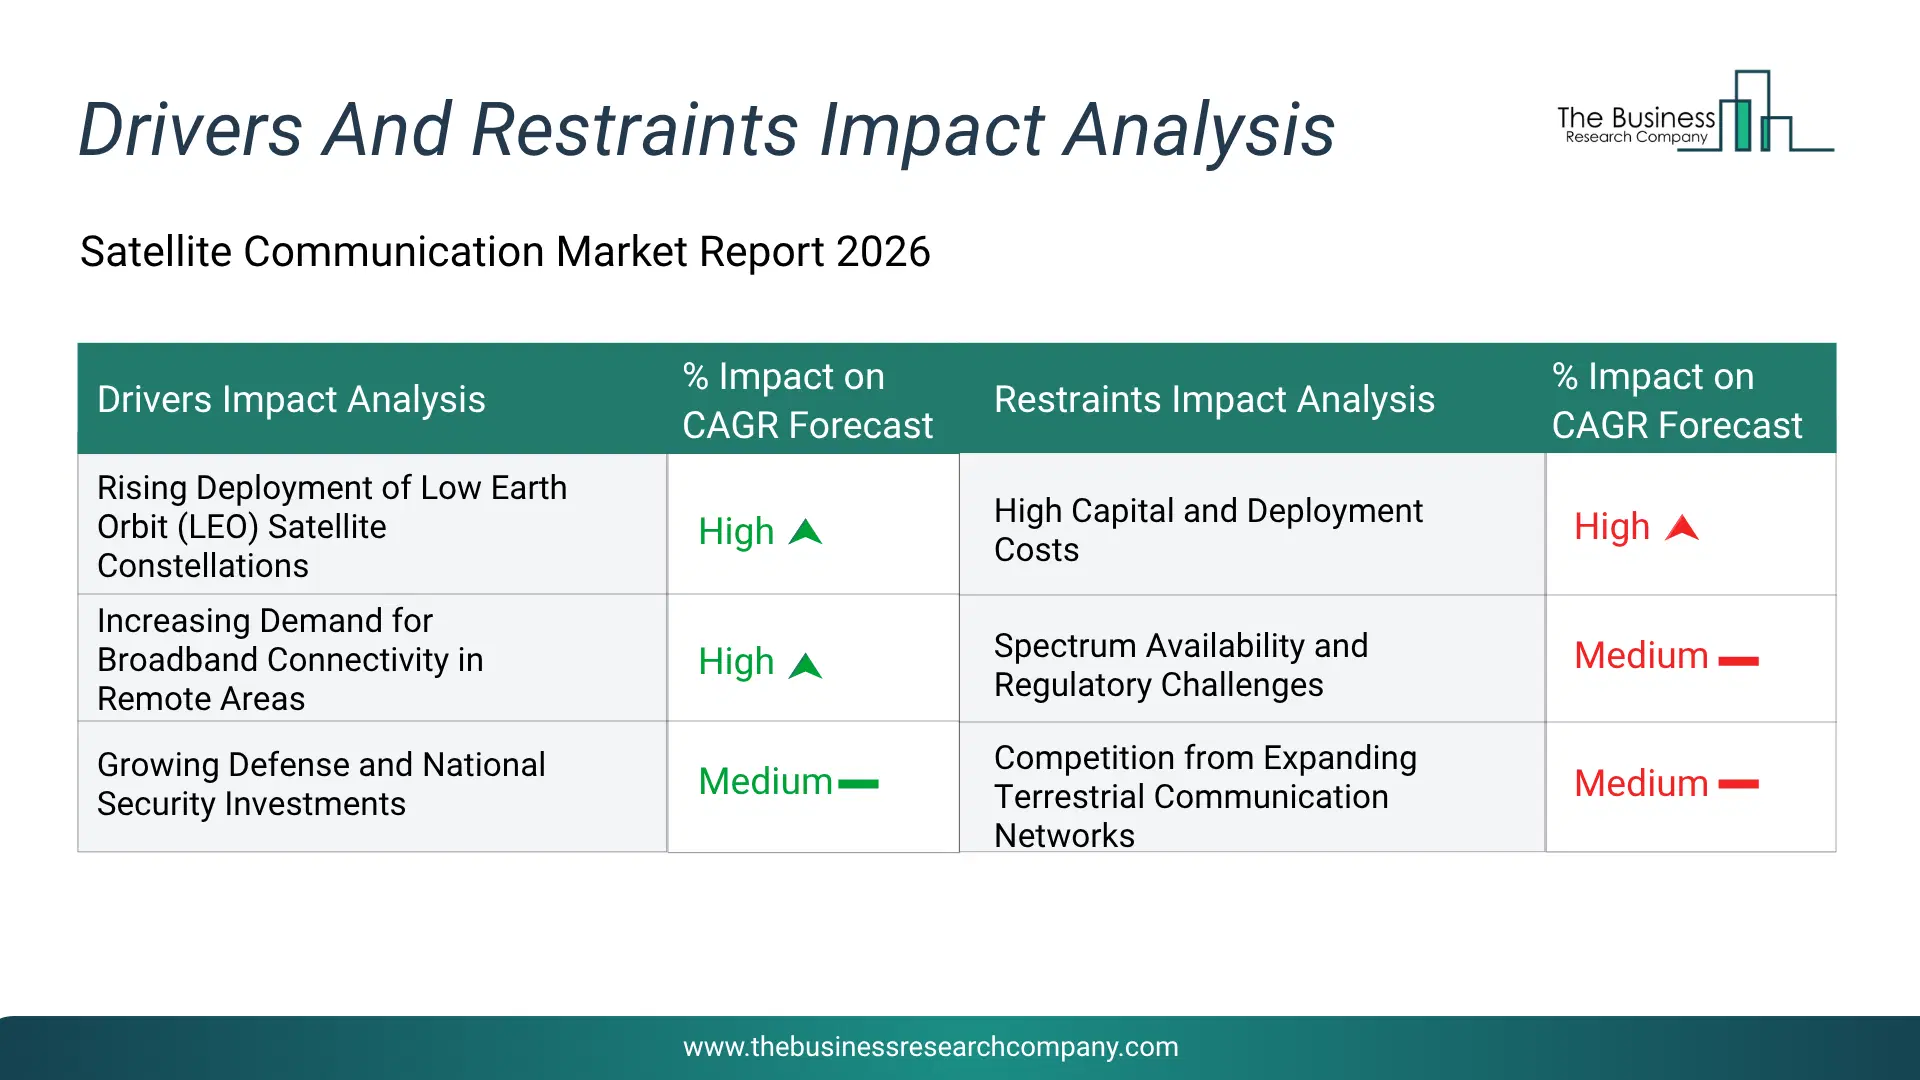Image resolution: width=1920 pixels, height=1080 pixels.
Task: Click red up arrow beside High Capital Costs
Action: 1682,528
